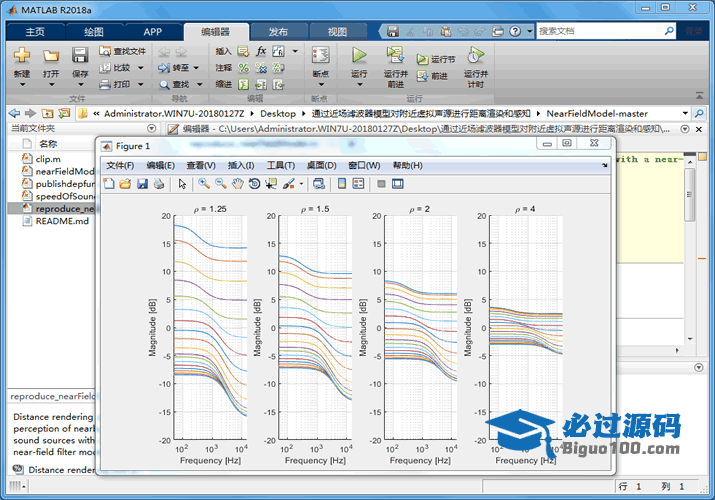Image resolution: width=715 pixels, height=500 pixels.
Task: Toggle the insert colorbar button in Figure toolbar
Action: [342, 184]
